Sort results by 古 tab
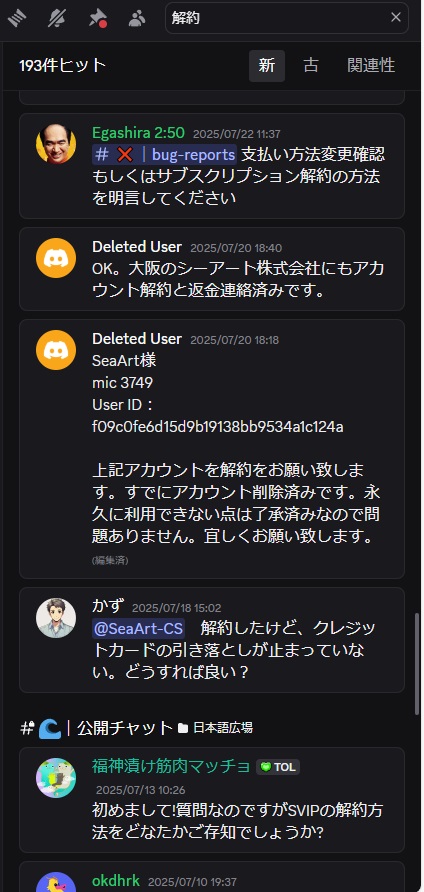 (311, 65)
